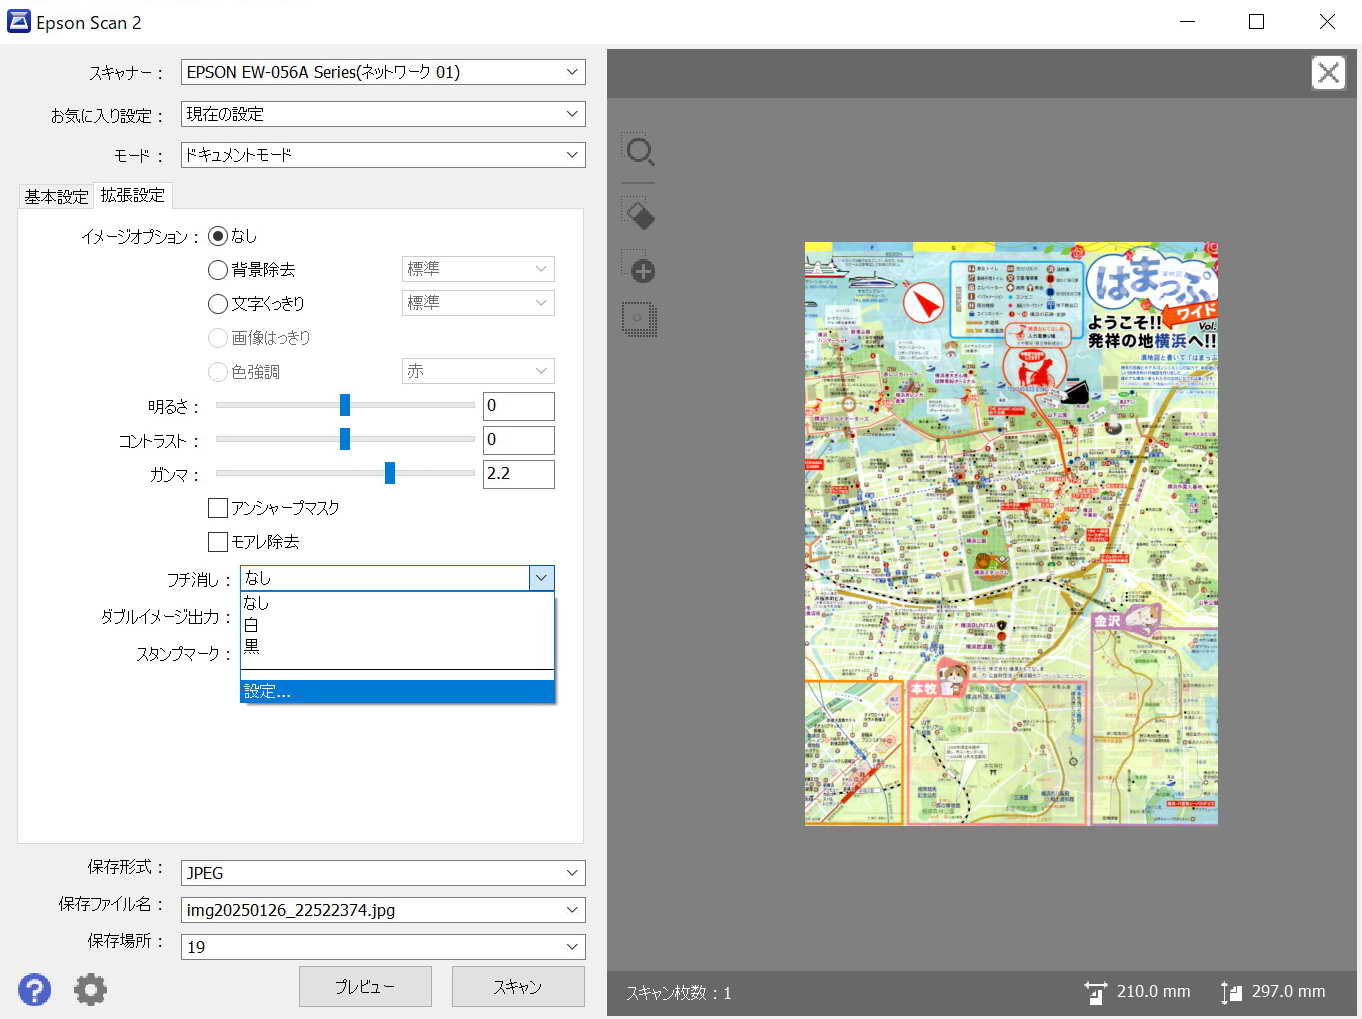Image resolution: width=1362 pixels, height=1019 pixels.
Task: Select the eraser icon beside the preview
Action: click(639, 214)
